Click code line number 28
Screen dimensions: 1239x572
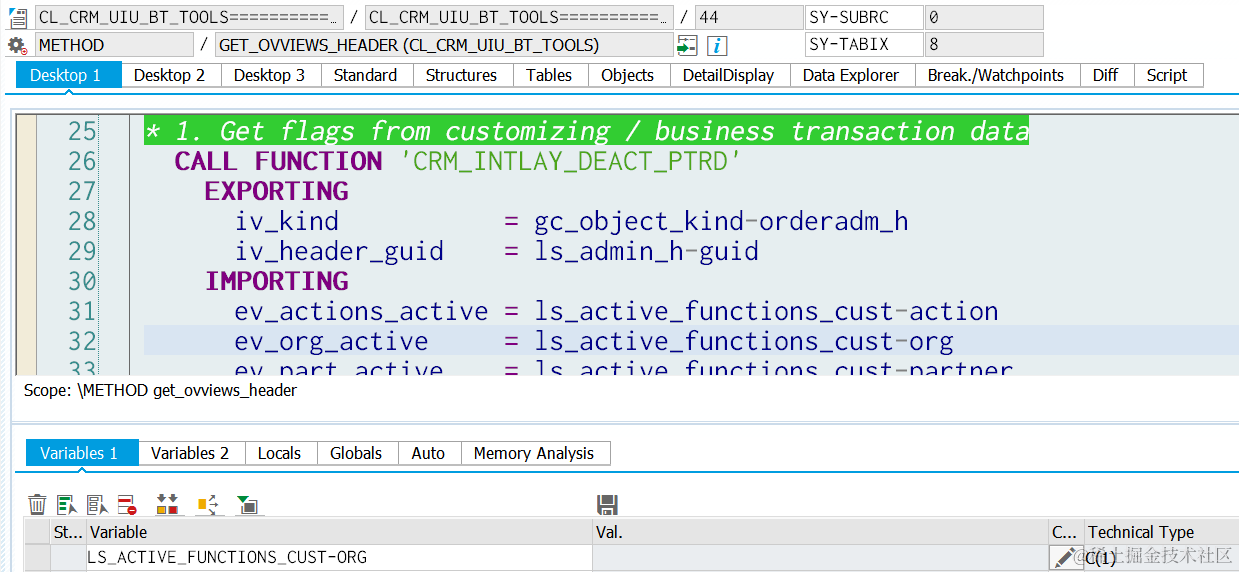point(82,221)
